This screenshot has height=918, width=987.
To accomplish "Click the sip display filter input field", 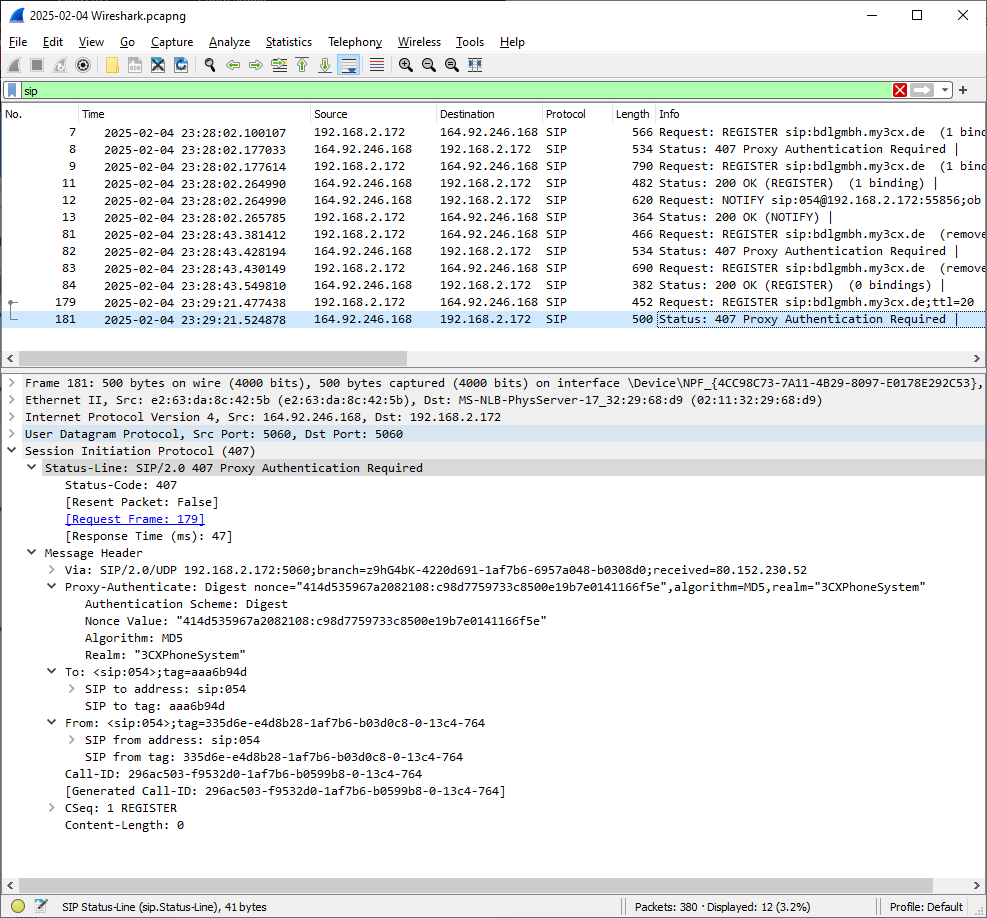I will pos(456,91).
